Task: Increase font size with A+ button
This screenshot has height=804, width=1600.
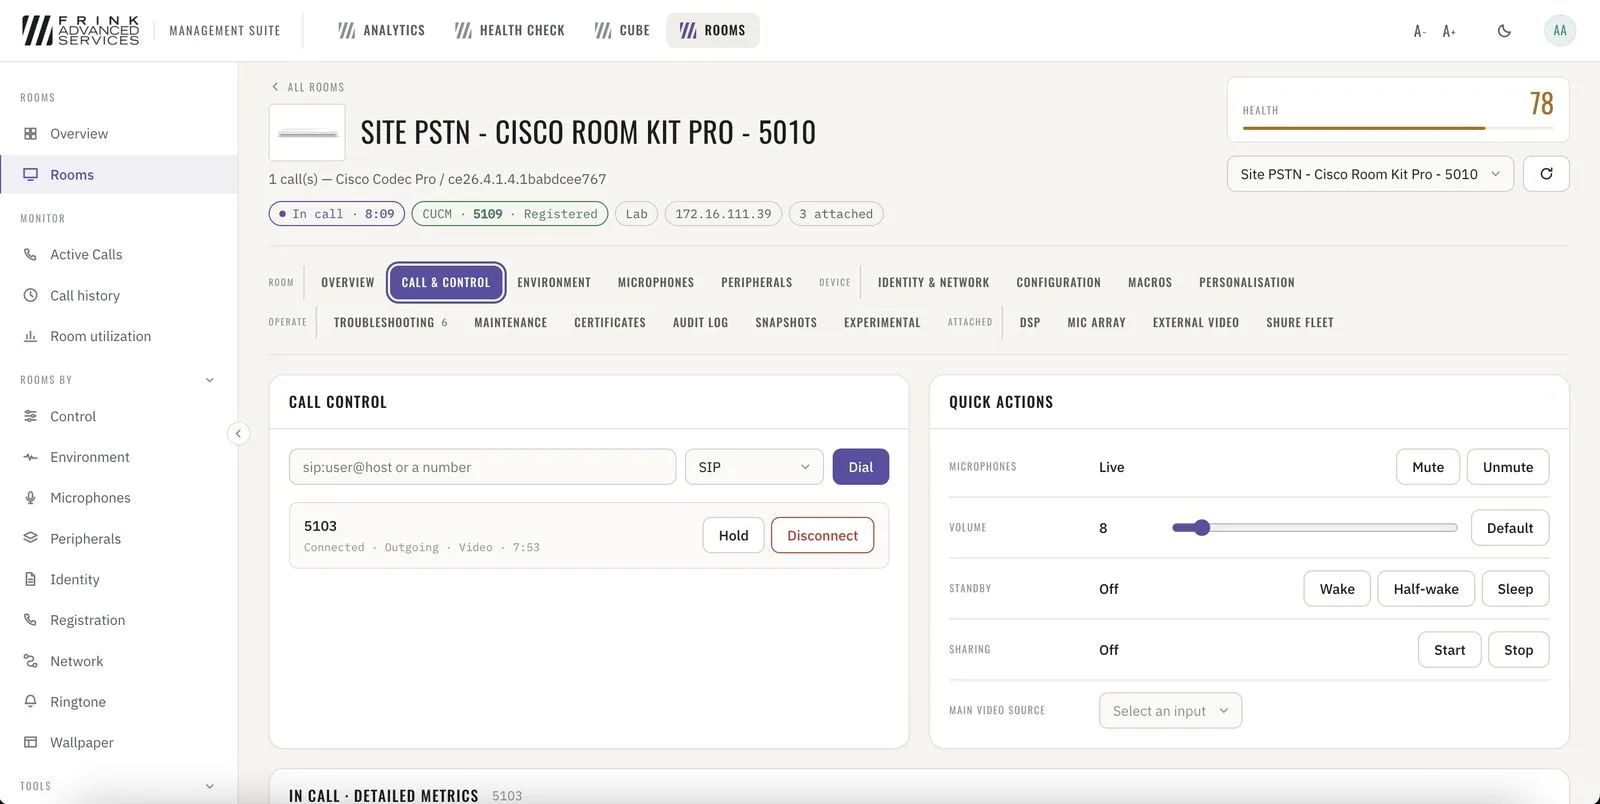Action: (1449, 31)
